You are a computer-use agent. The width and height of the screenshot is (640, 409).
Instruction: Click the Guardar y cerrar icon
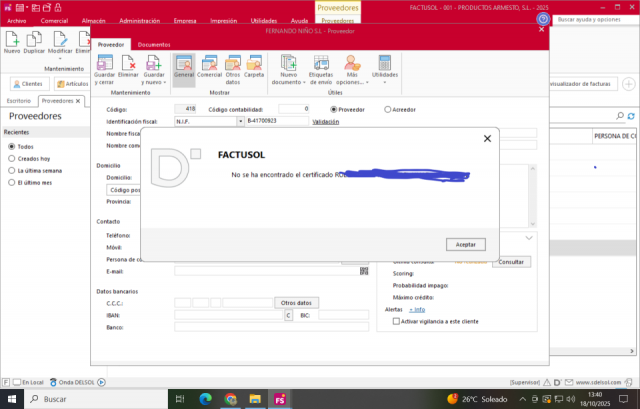point(104,63)
